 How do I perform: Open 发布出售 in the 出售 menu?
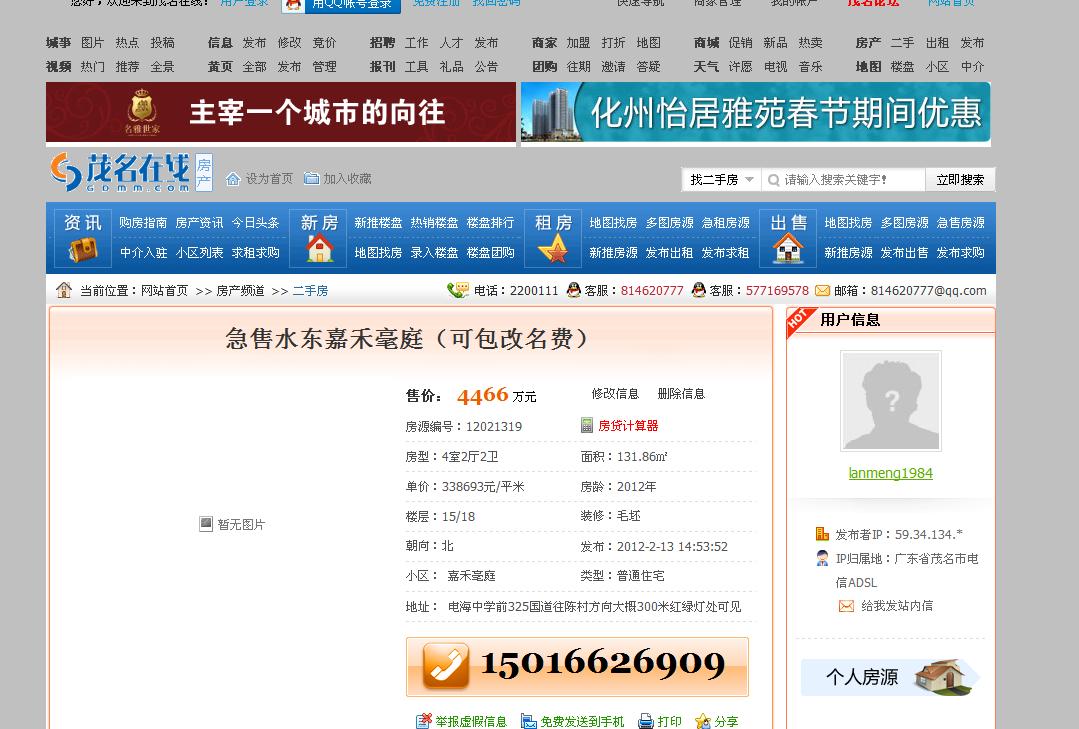coord(904,253)
